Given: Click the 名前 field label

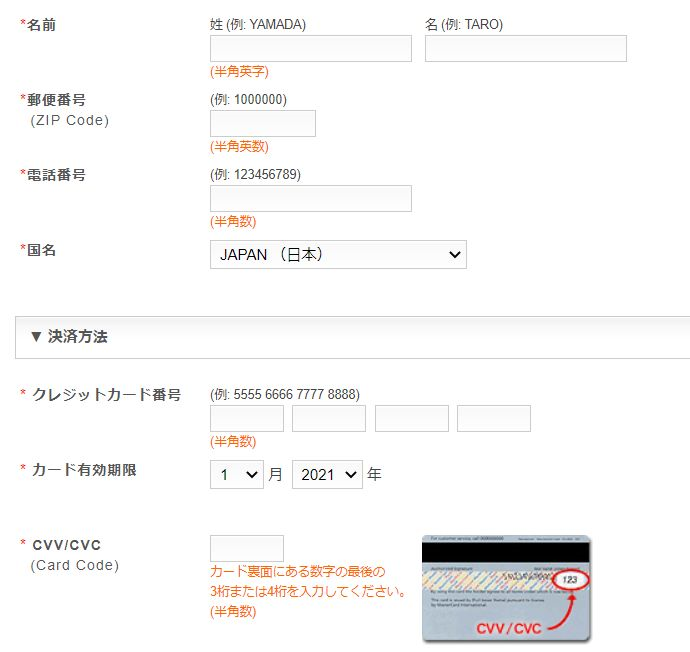Looking at the screenshot, I should (41, 25).
